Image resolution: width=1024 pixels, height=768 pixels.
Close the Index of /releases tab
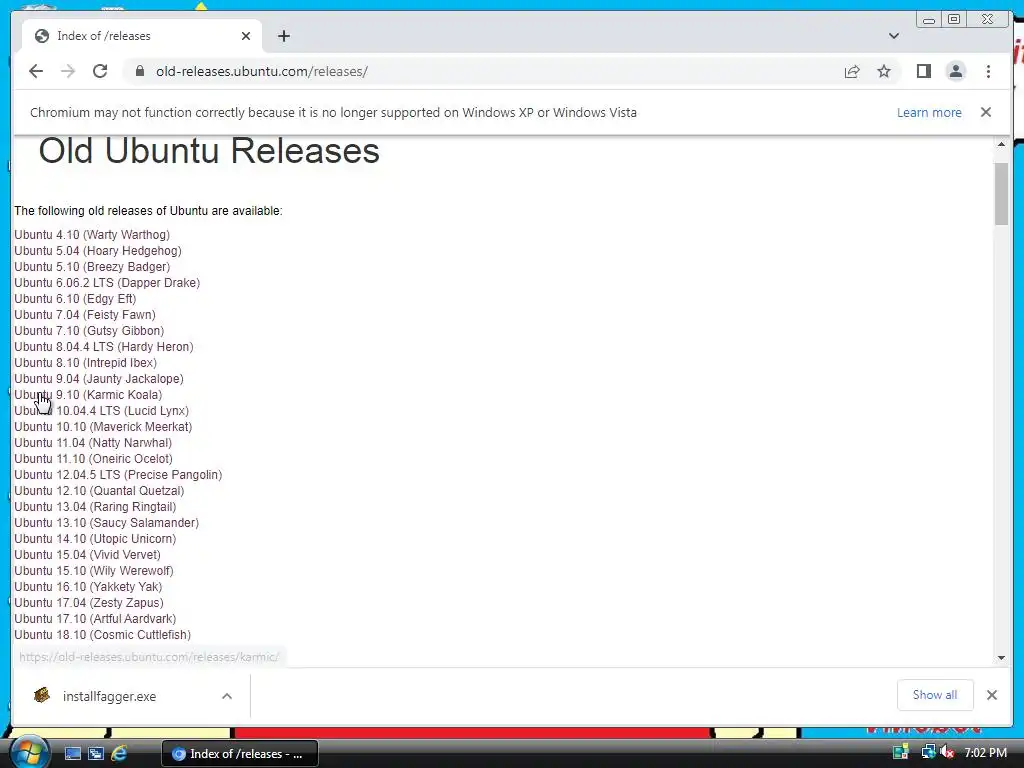click(x=246, y=36)
